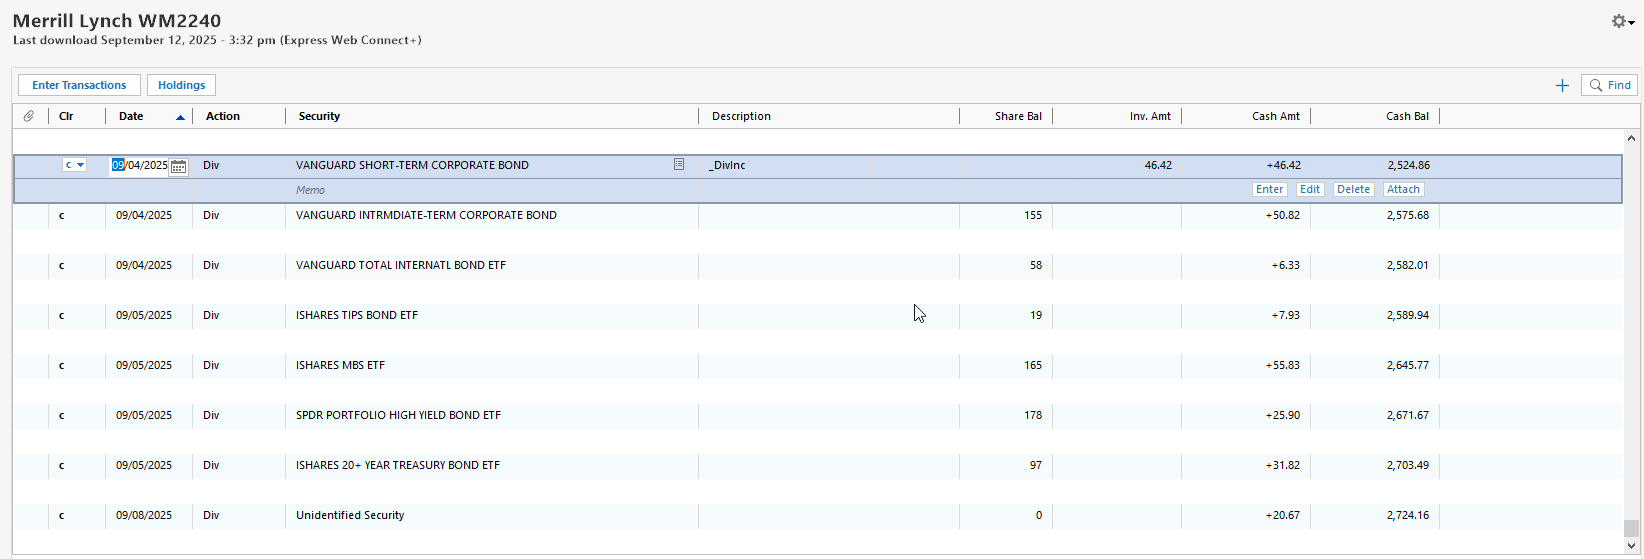Click the Attach button
This screenshot has height=559, width=1644.
(1403, 189)
